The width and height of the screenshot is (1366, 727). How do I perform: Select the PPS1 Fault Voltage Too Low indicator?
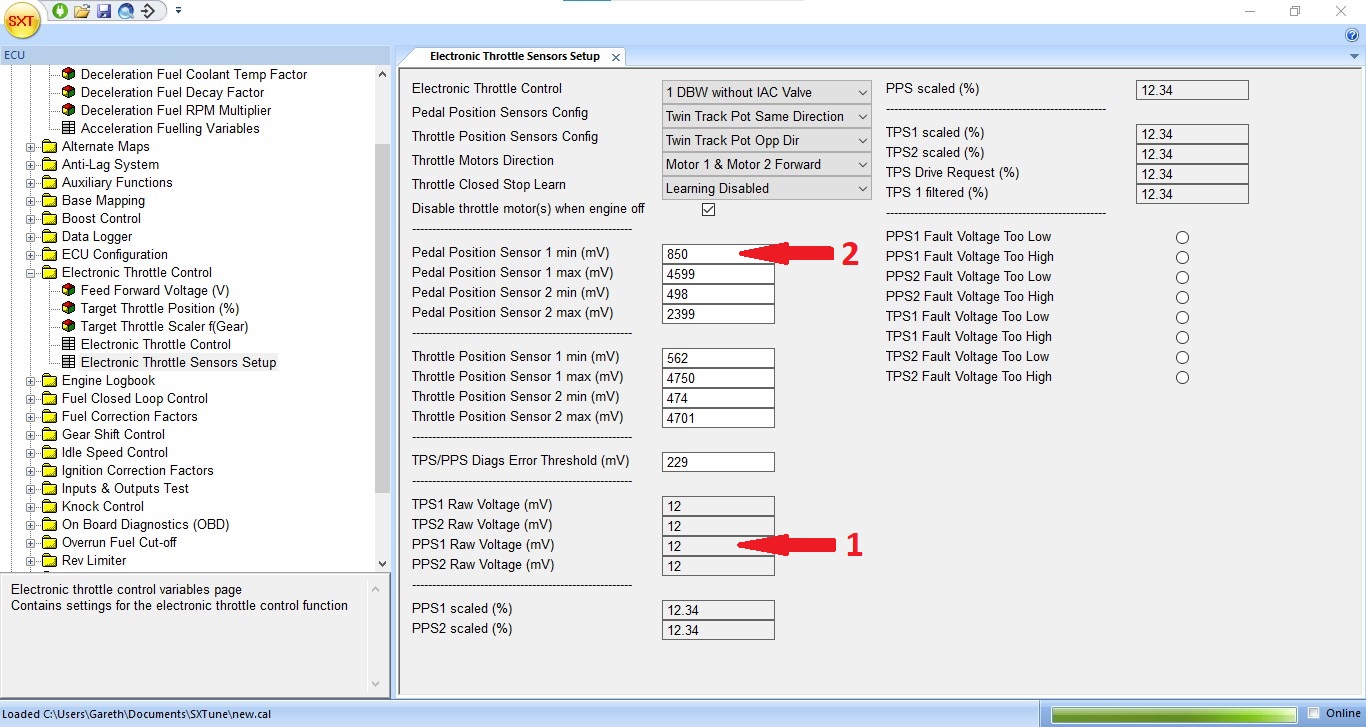(x=1182, y=237)
